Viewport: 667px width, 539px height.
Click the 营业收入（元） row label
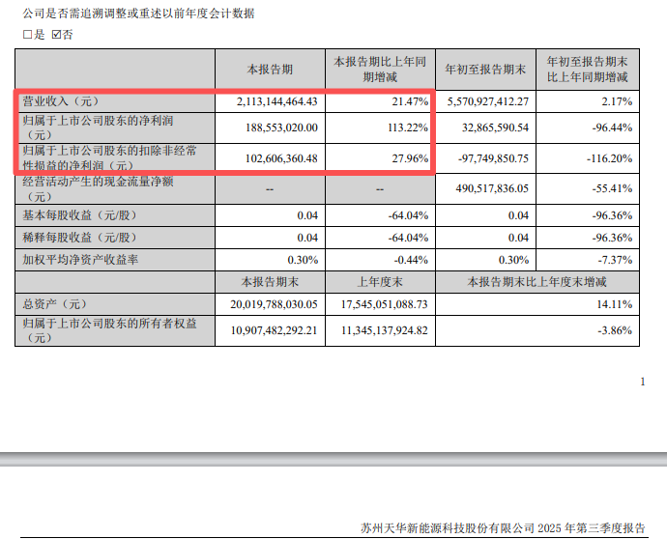61,102
